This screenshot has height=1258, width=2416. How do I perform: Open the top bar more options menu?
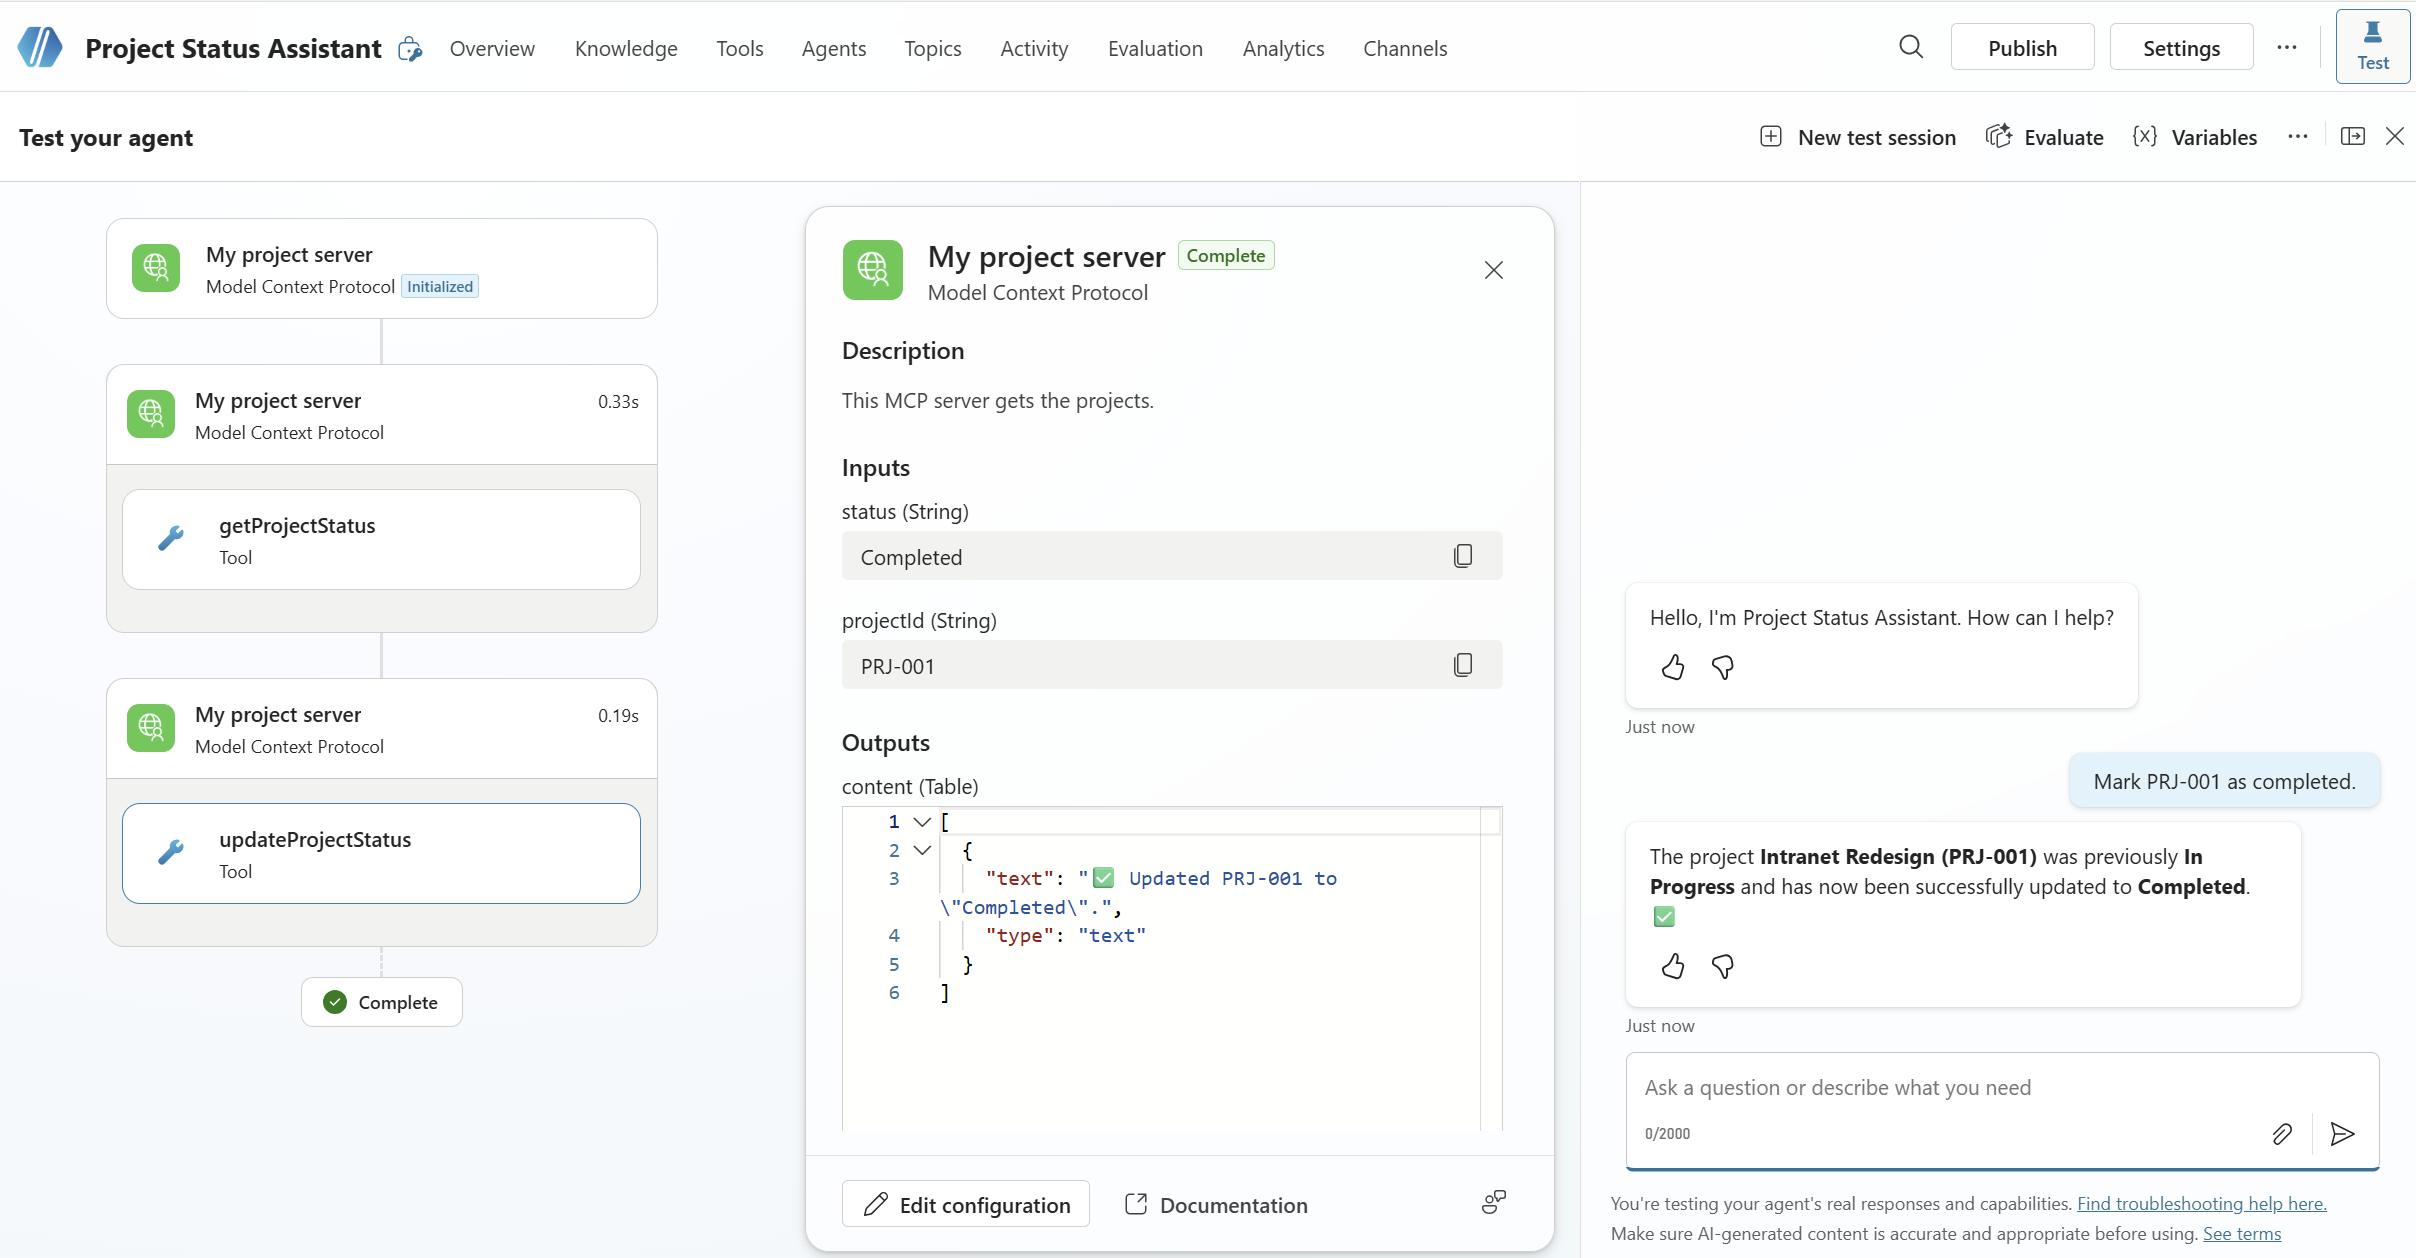(2287, 47)
